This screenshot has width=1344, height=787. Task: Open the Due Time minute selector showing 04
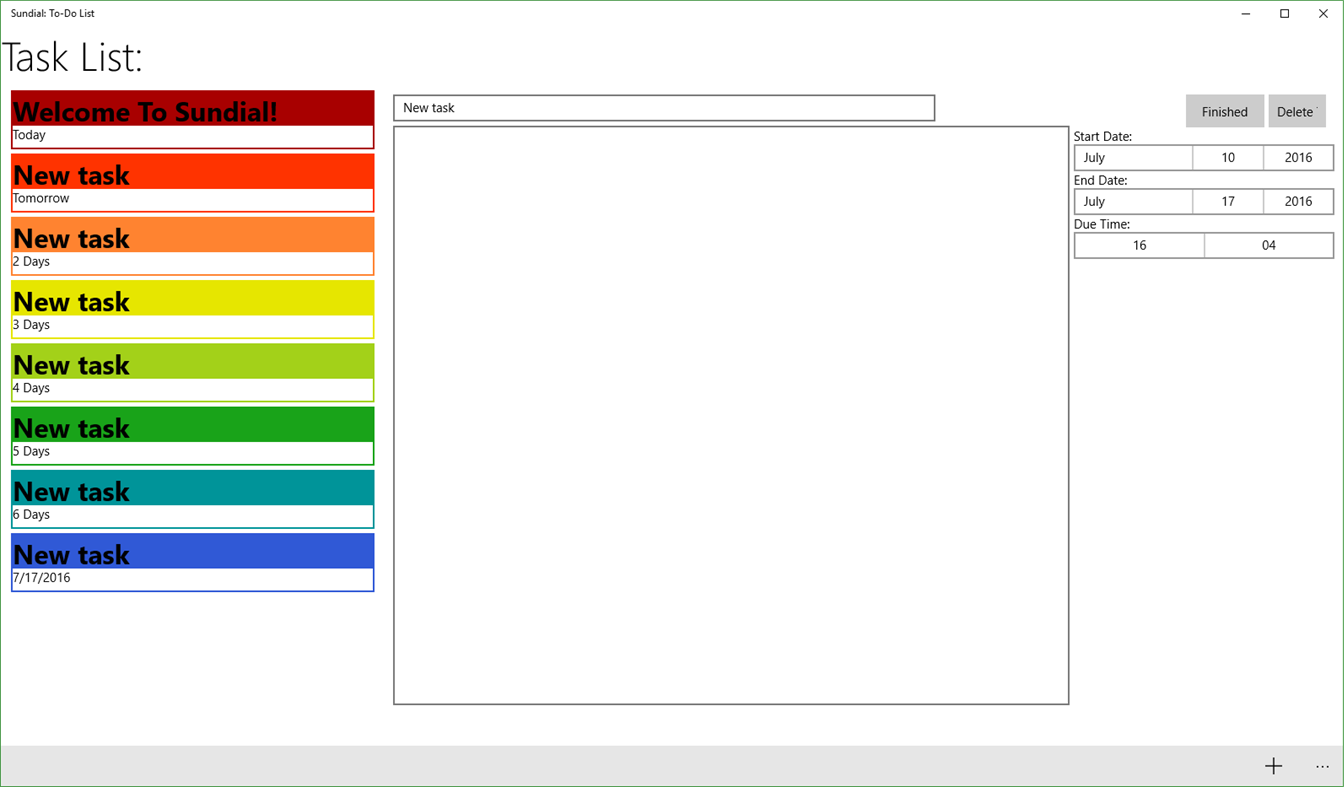coord(1267,245)
